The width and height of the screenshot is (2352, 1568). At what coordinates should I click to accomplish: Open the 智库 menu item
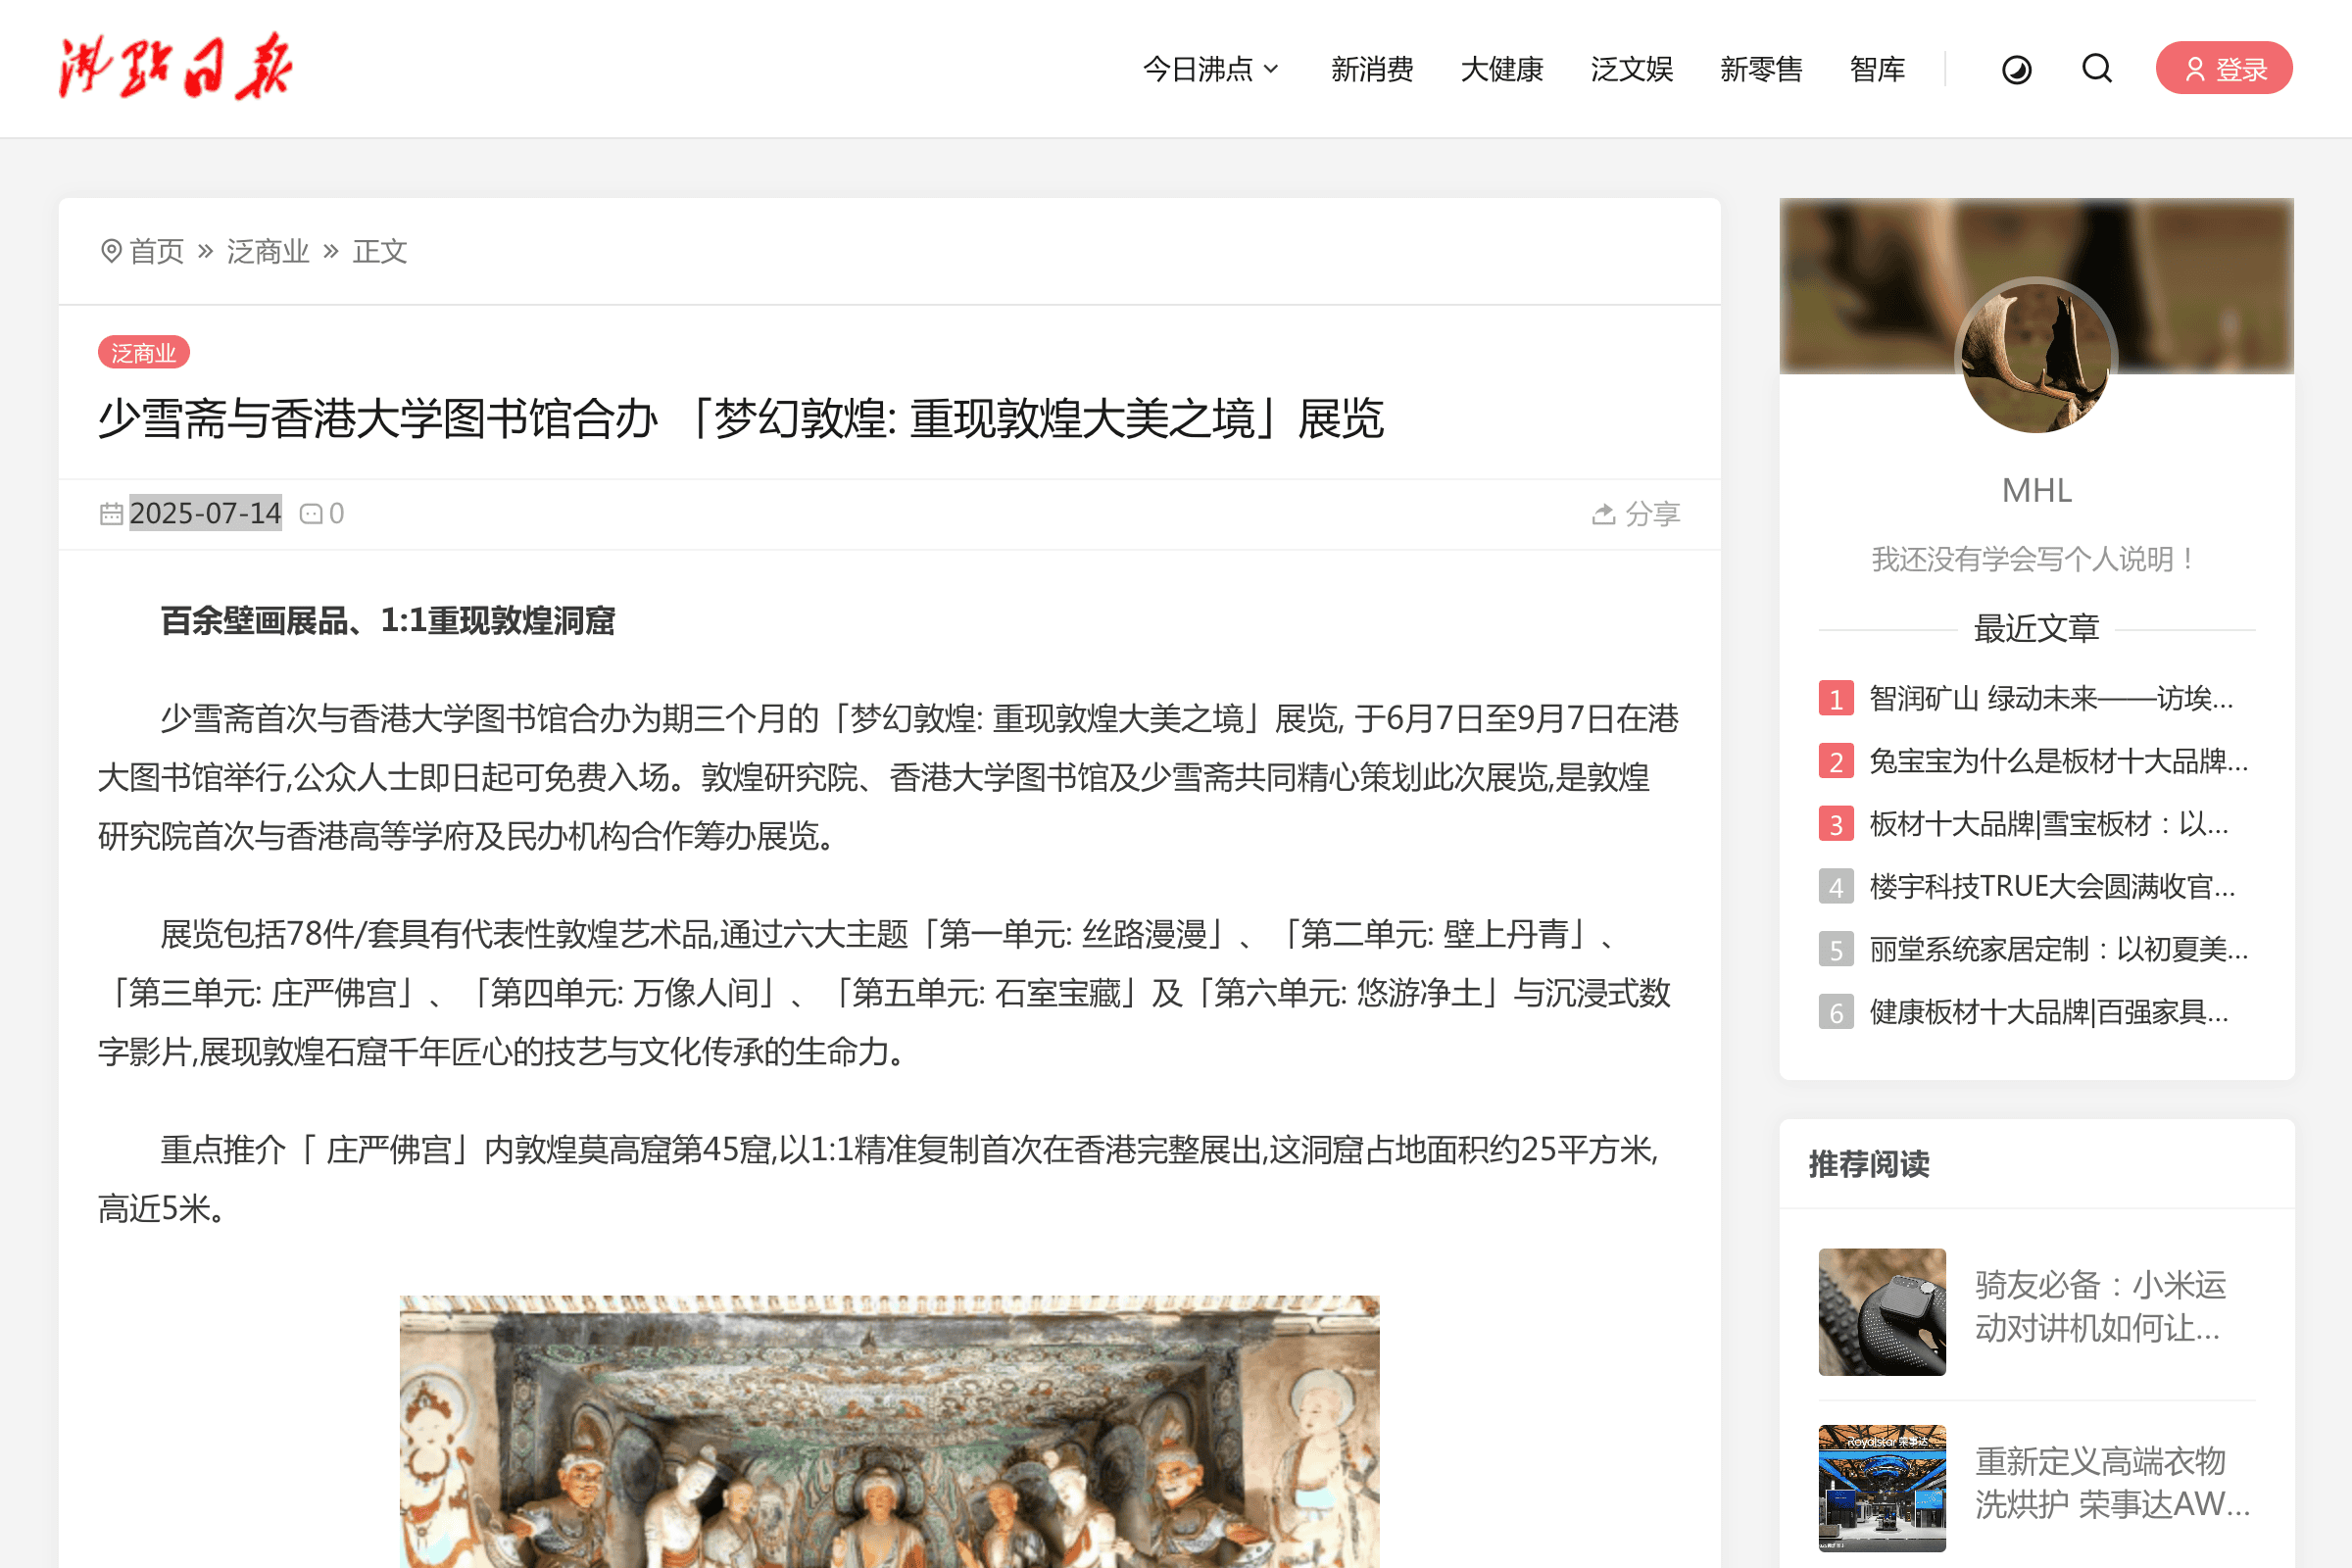tap(1877, 69)
